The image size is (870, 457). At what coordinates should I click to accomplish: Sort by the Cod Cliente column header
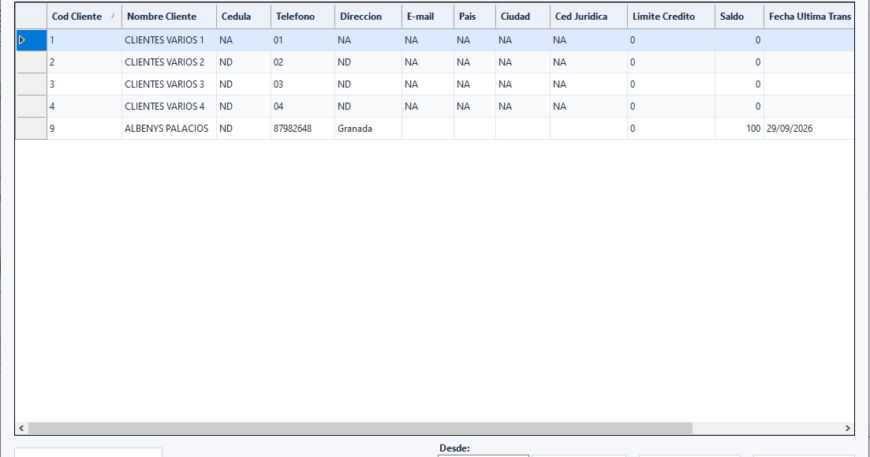click(84, 17)
